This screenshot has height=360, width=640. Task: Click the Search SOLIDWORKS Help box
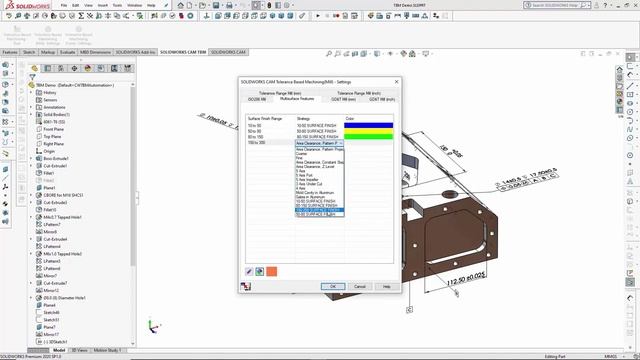(x=557, y=5)
